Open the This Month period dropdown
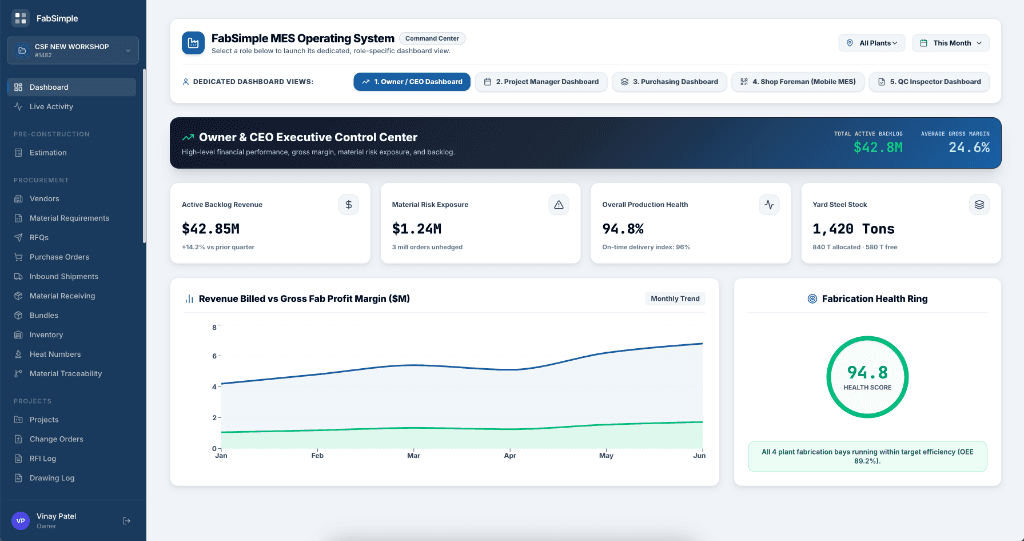 click(951, 43)
